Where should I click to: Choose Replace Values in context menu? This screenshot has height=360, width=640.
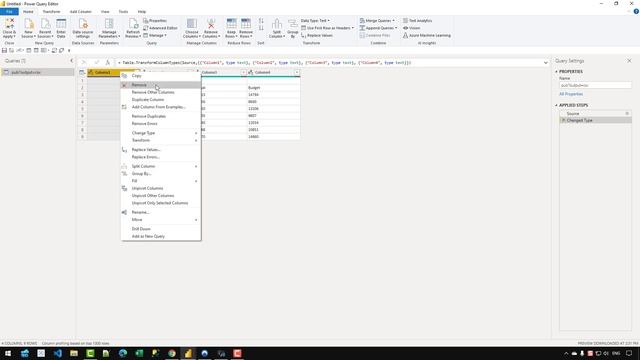pos(161,150)
